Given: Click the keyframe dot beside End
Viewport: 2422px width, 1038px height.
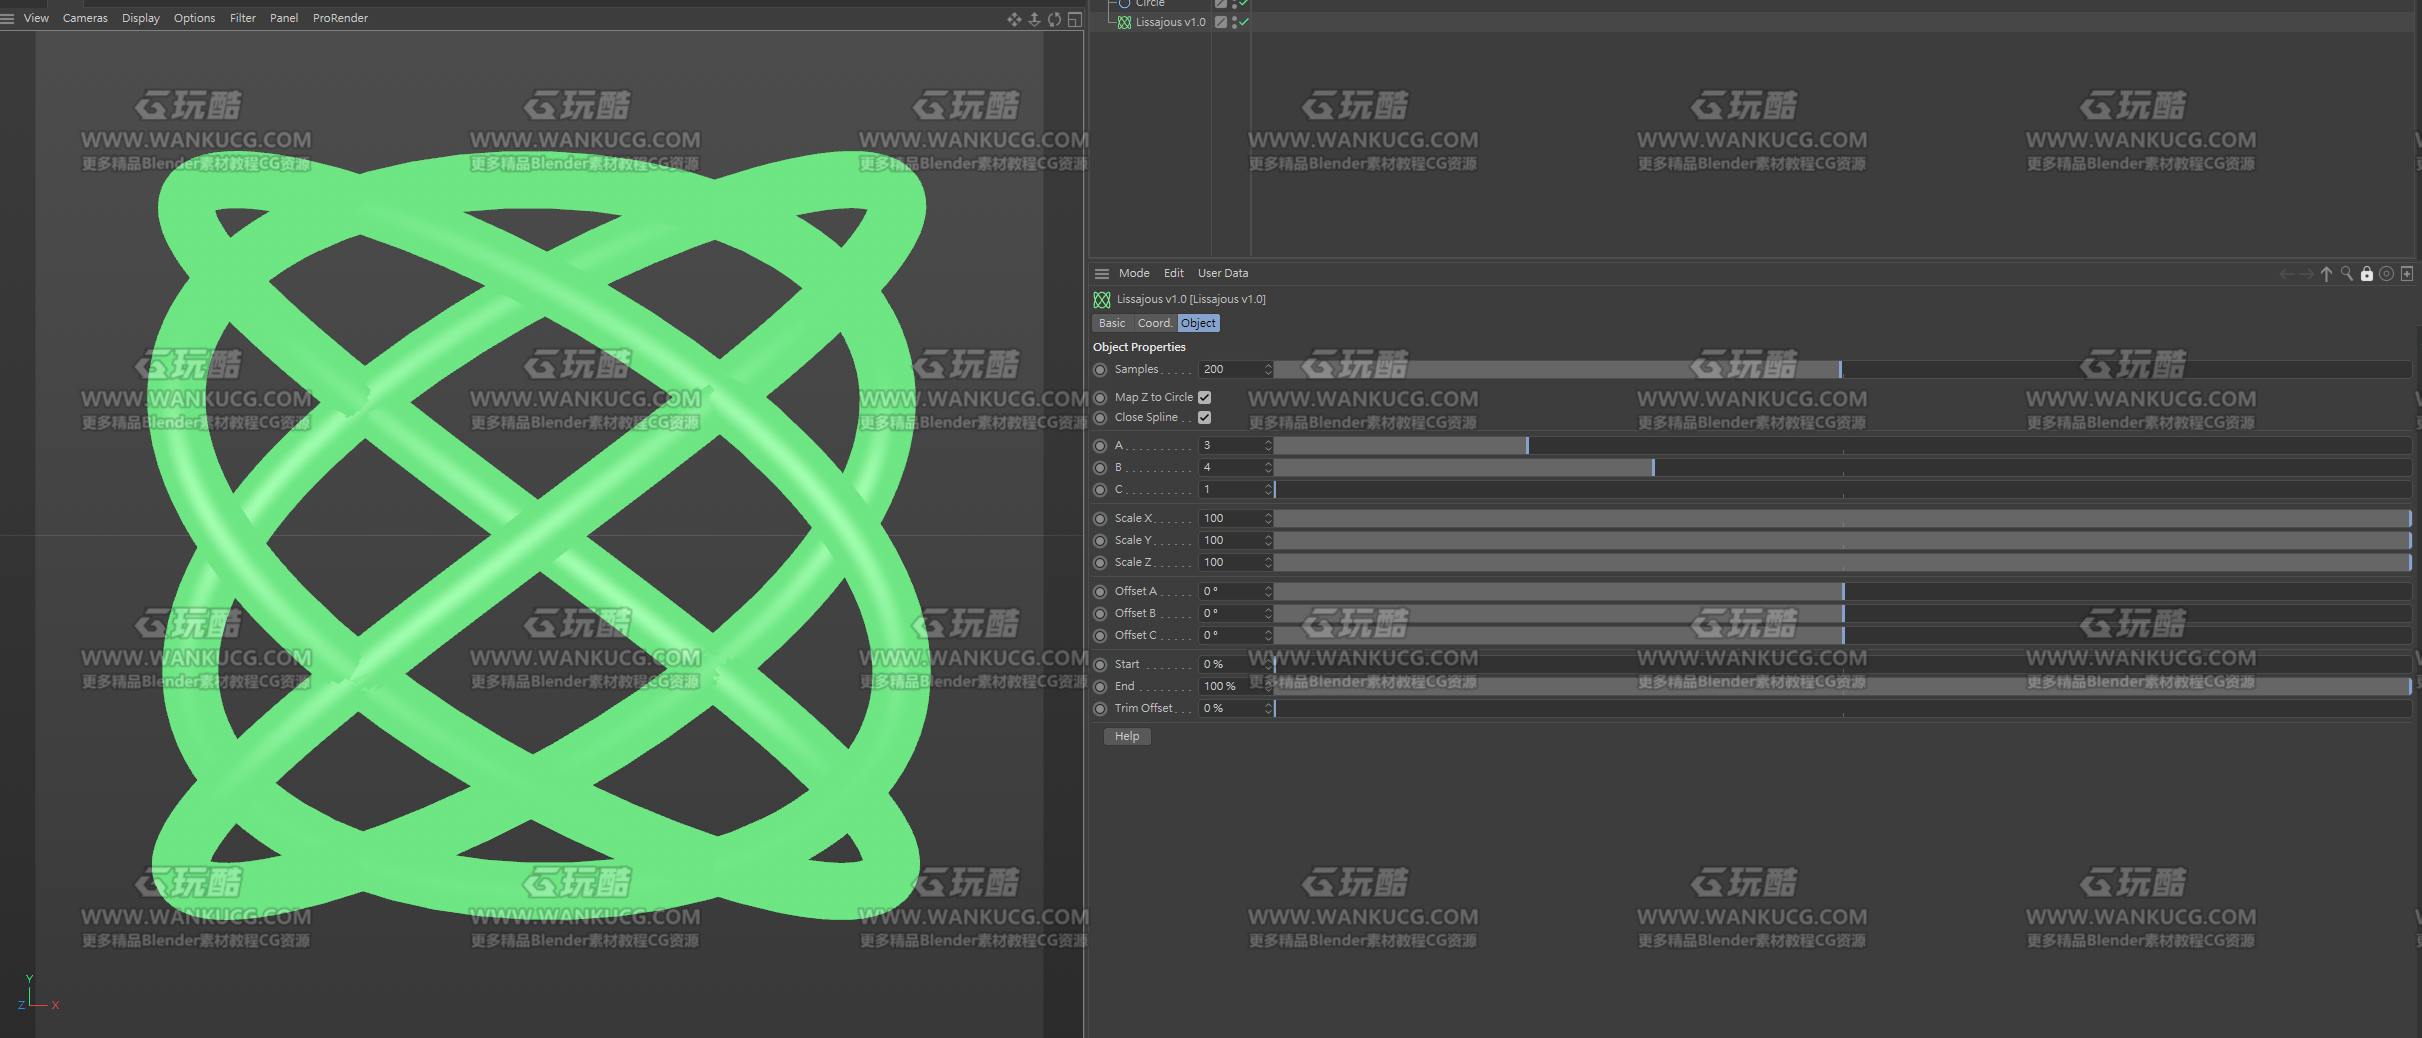Looking at the screenshot, I should (x=1100, y=687).
